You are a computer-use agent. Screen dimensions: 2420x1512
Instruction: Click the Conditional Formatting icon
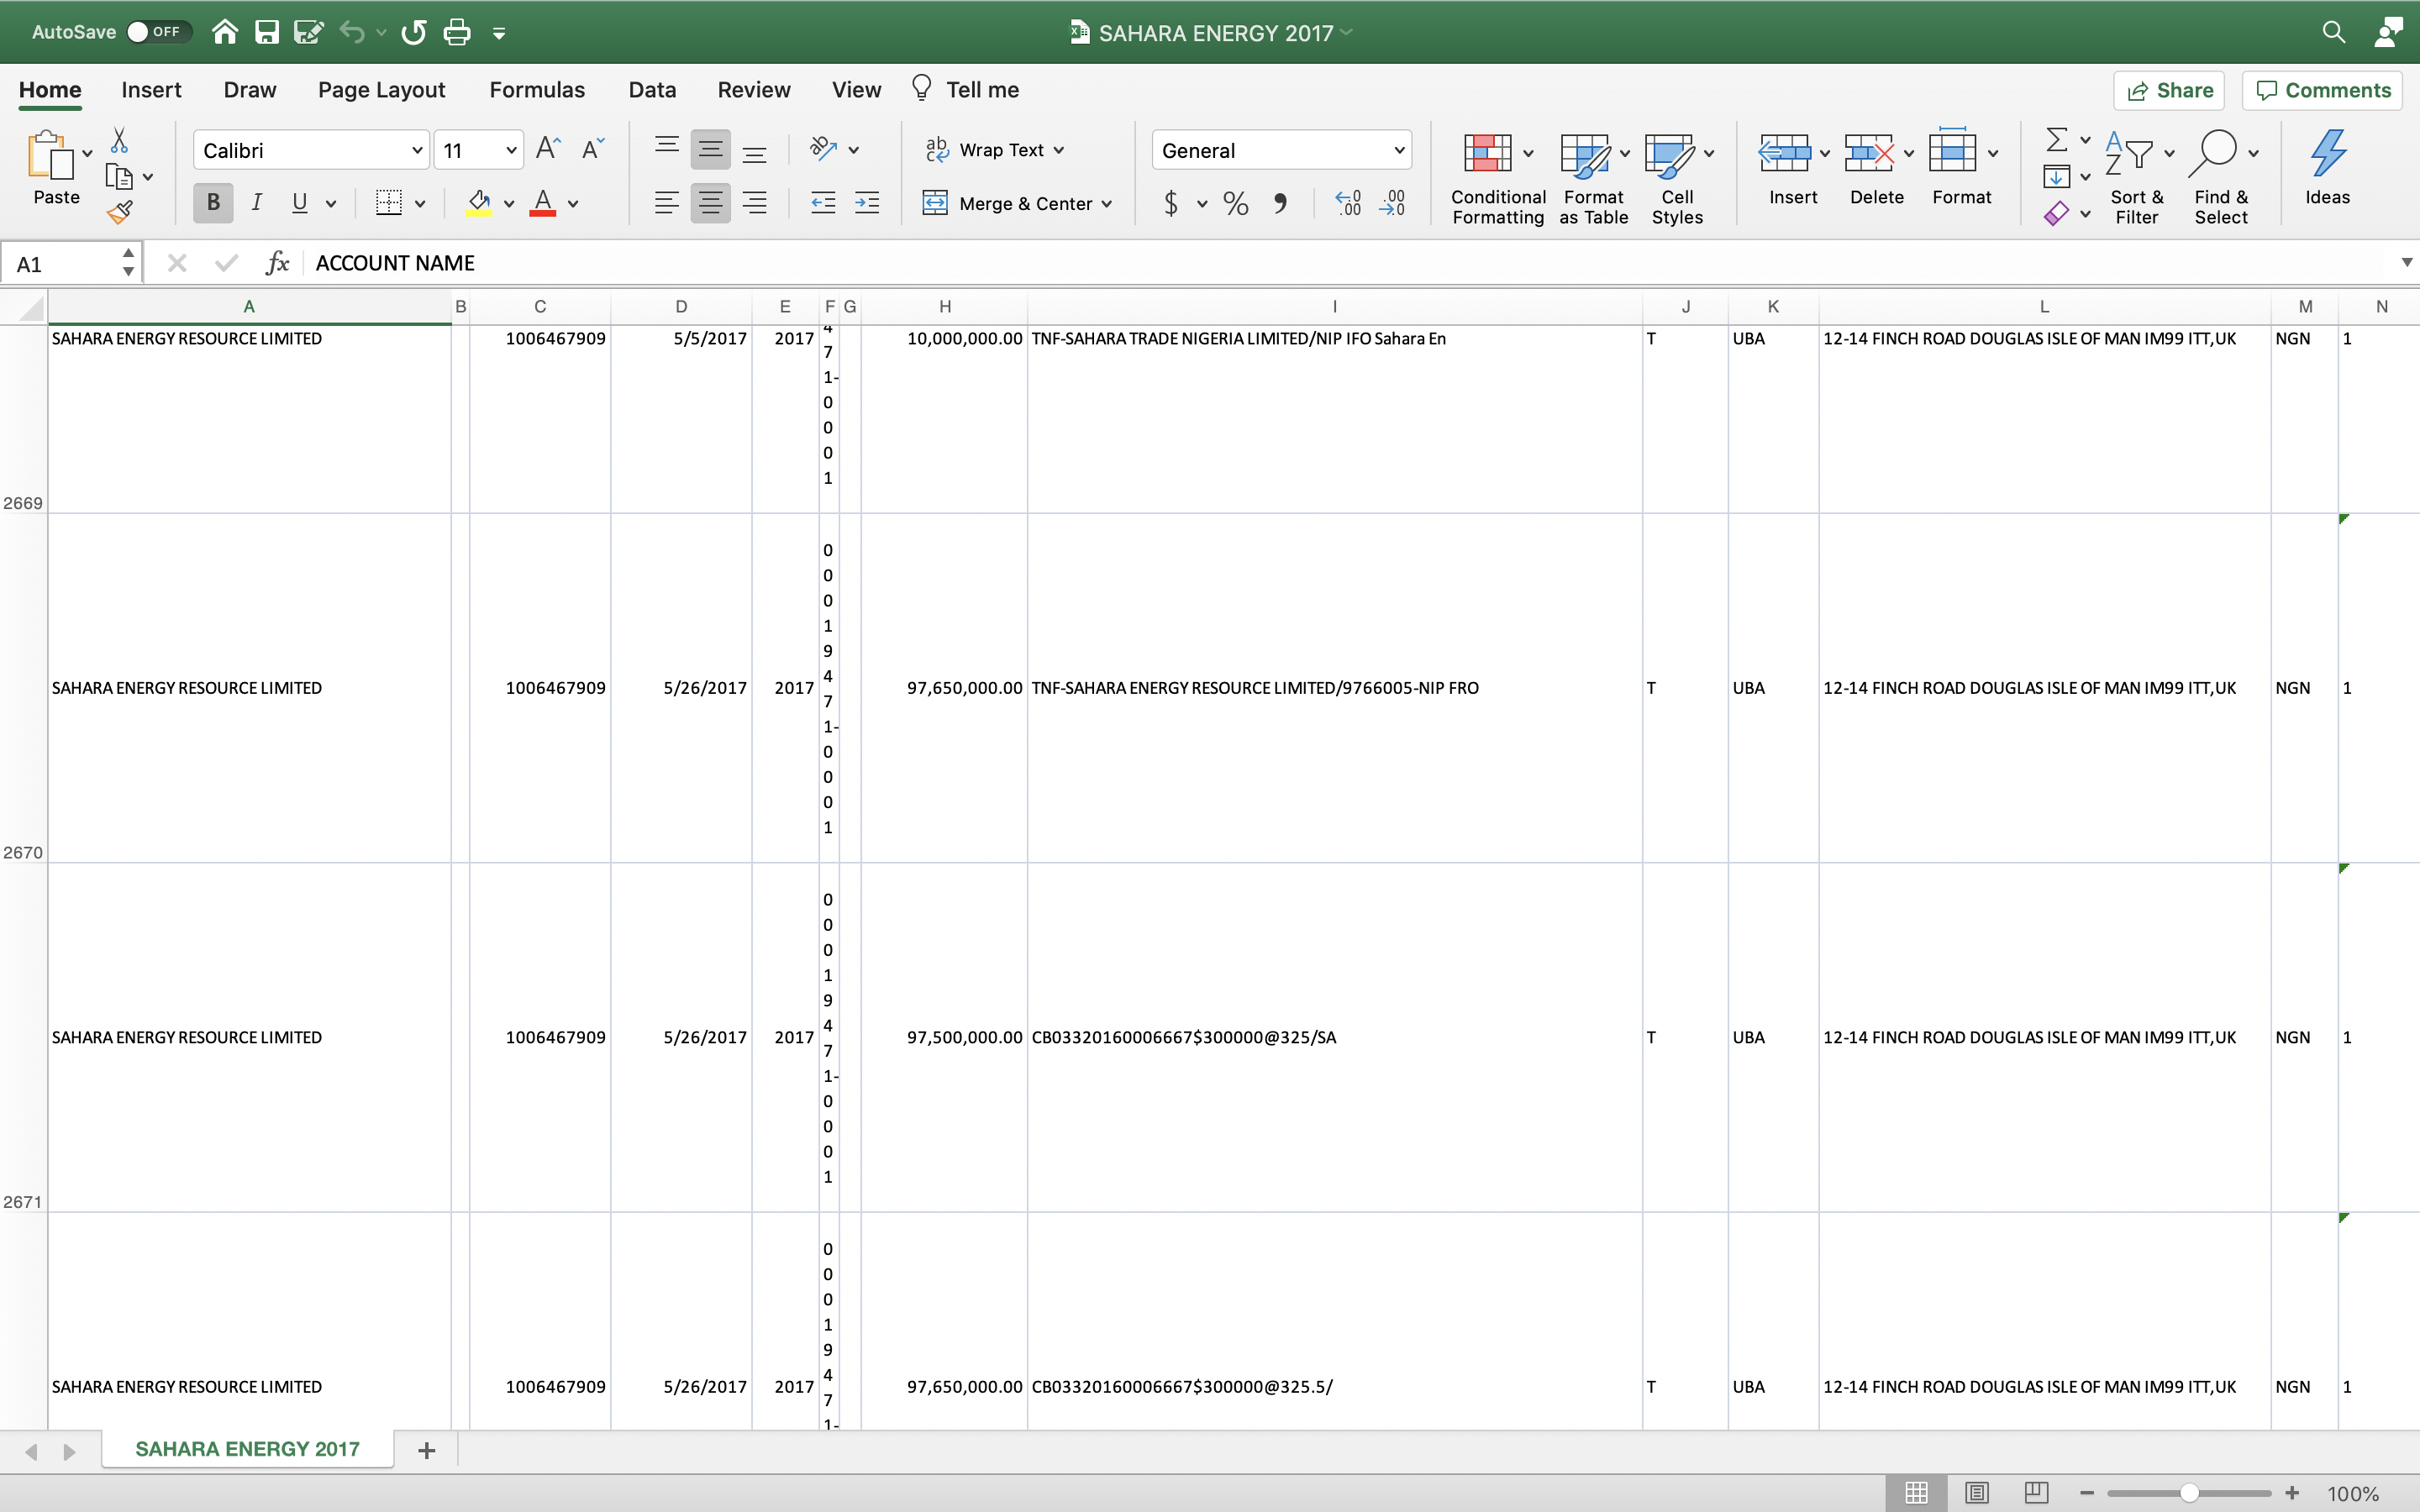[x=1487, y=154]
